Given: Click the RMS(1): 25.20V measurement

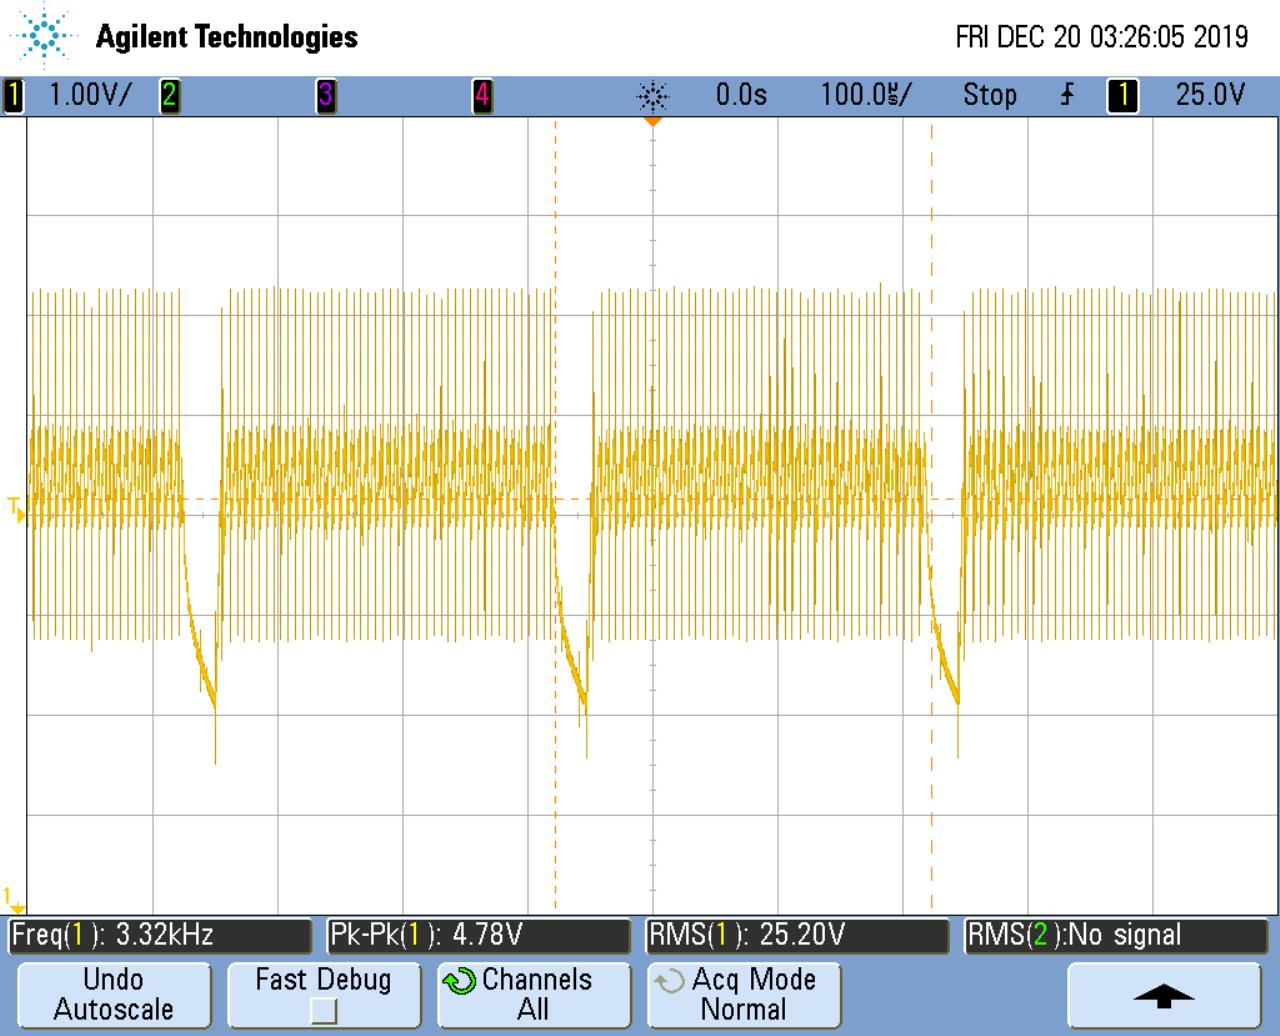Looking at the screenshot, I should coord(797,936).
